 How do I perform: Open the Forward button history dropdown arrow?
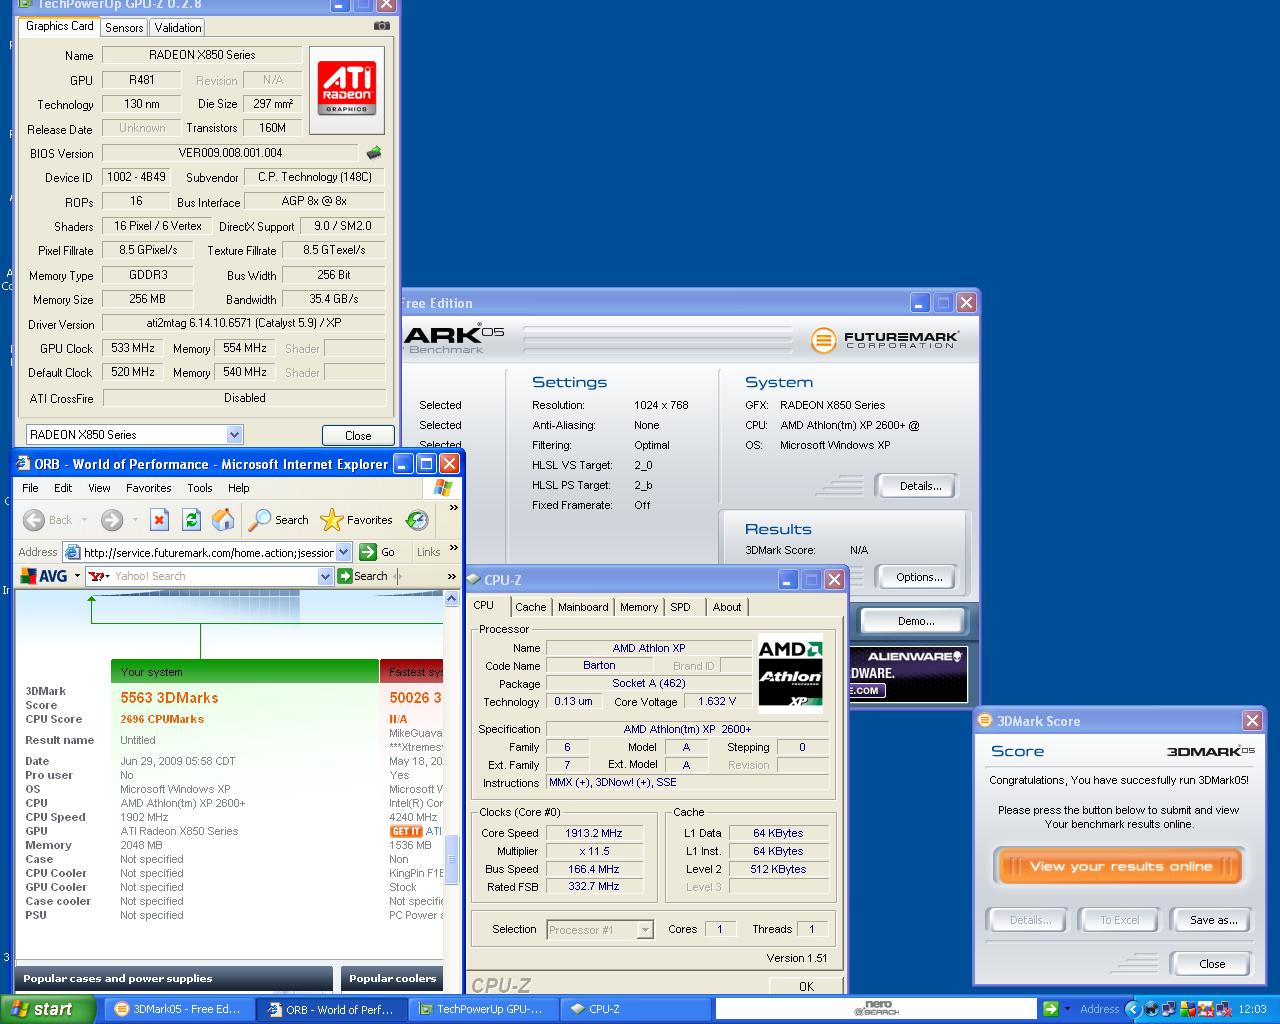133,520
